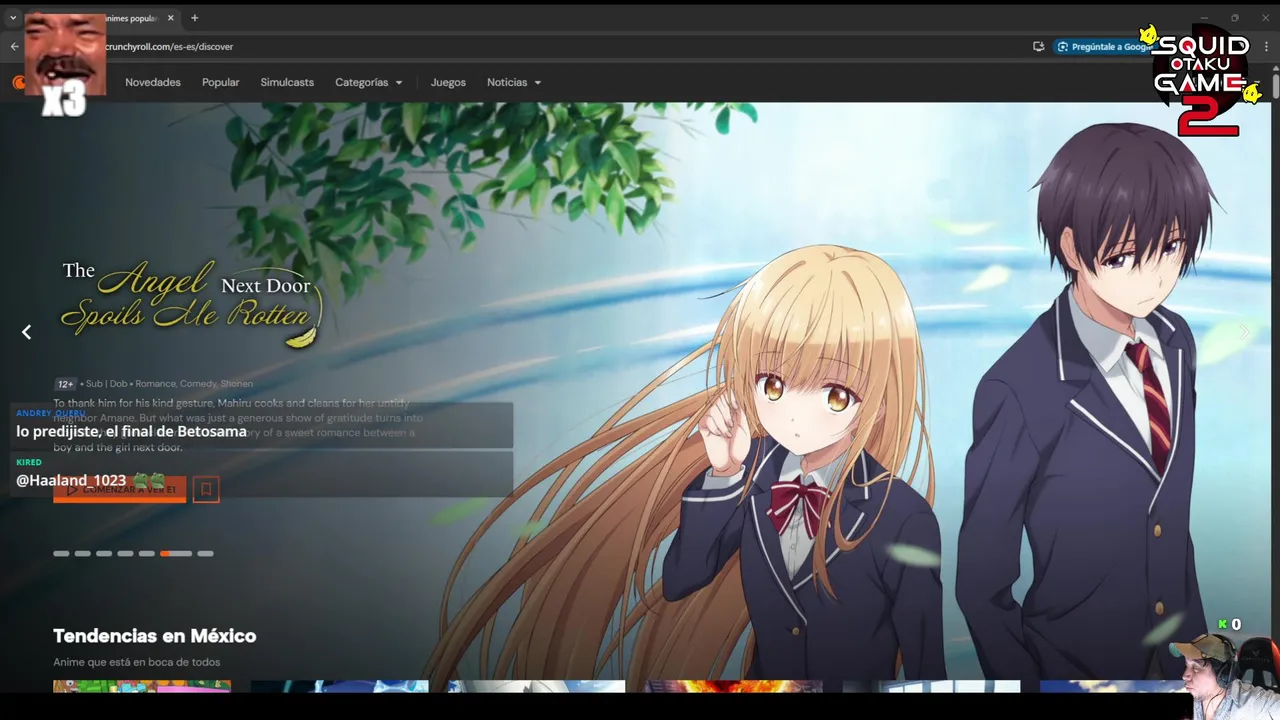Add the show to watchlist with bookmark icon
1280x720 pixels.
click(x=206, y=489)
